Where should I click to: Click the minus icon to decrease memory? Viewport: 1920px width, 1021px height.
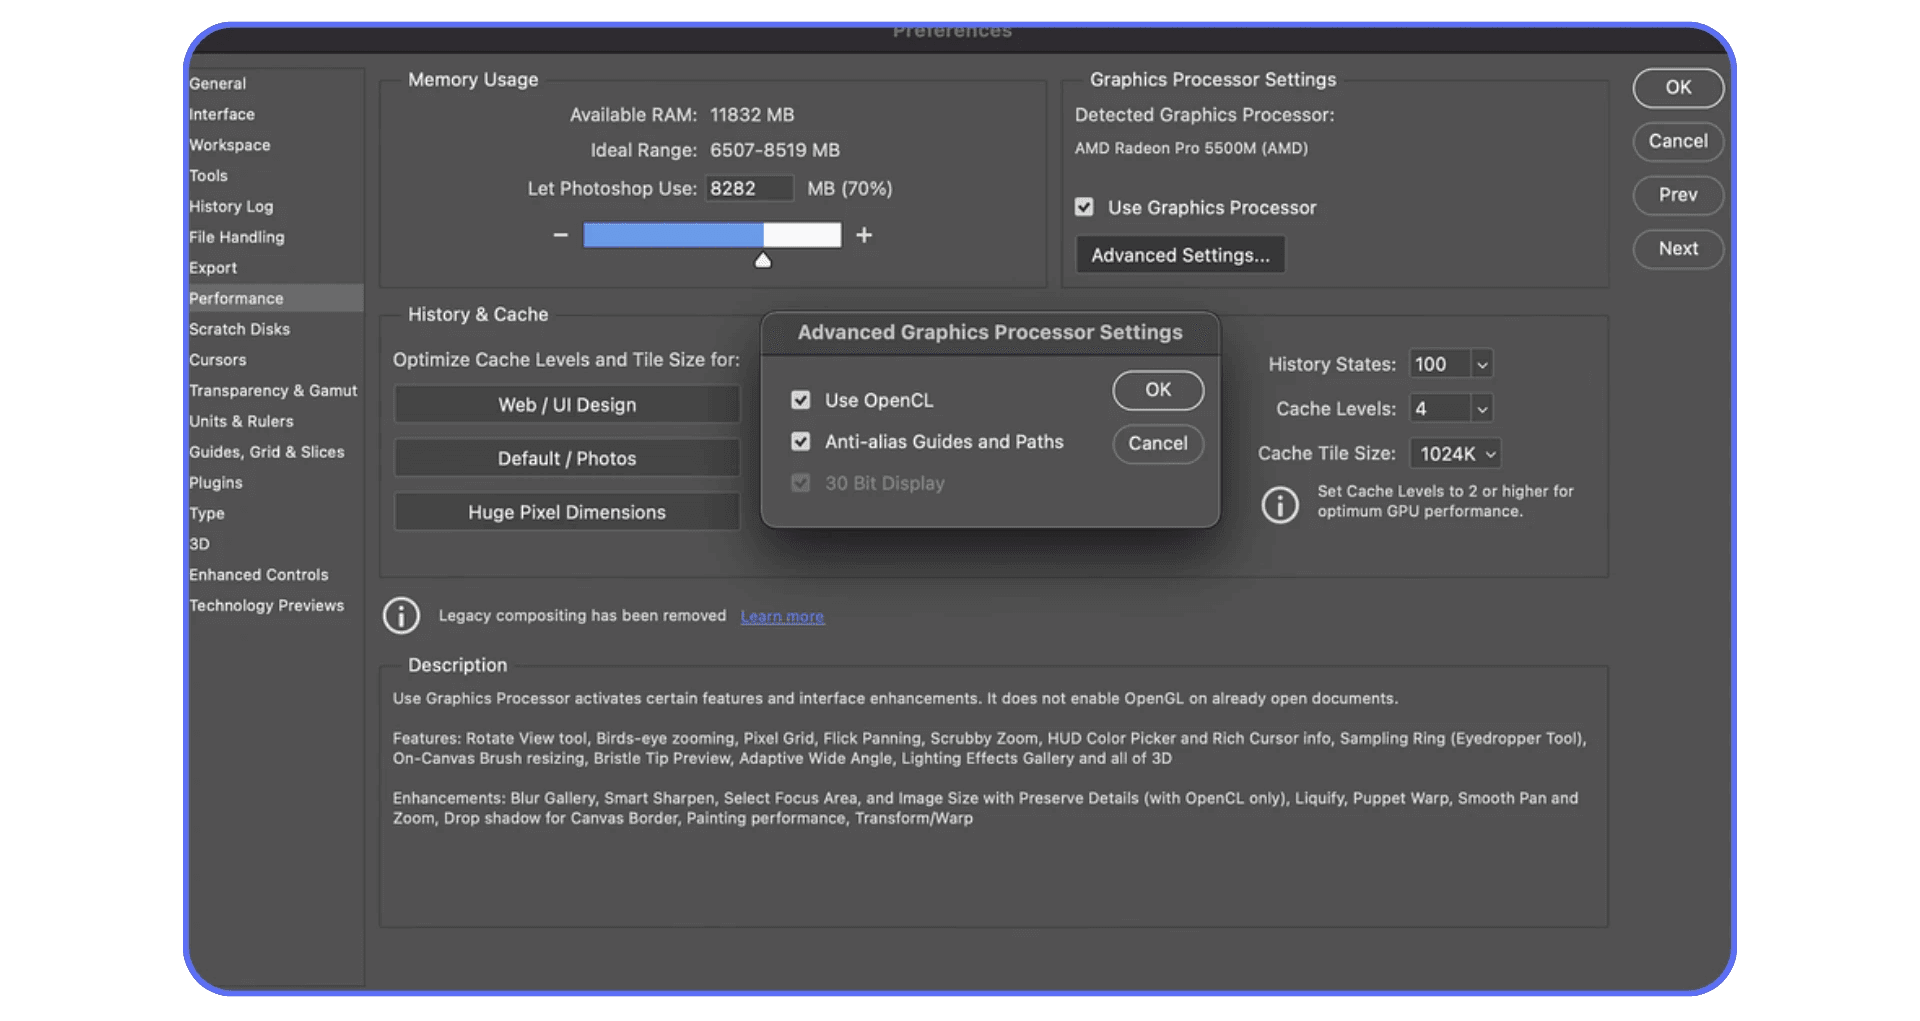tap(560, 235)
